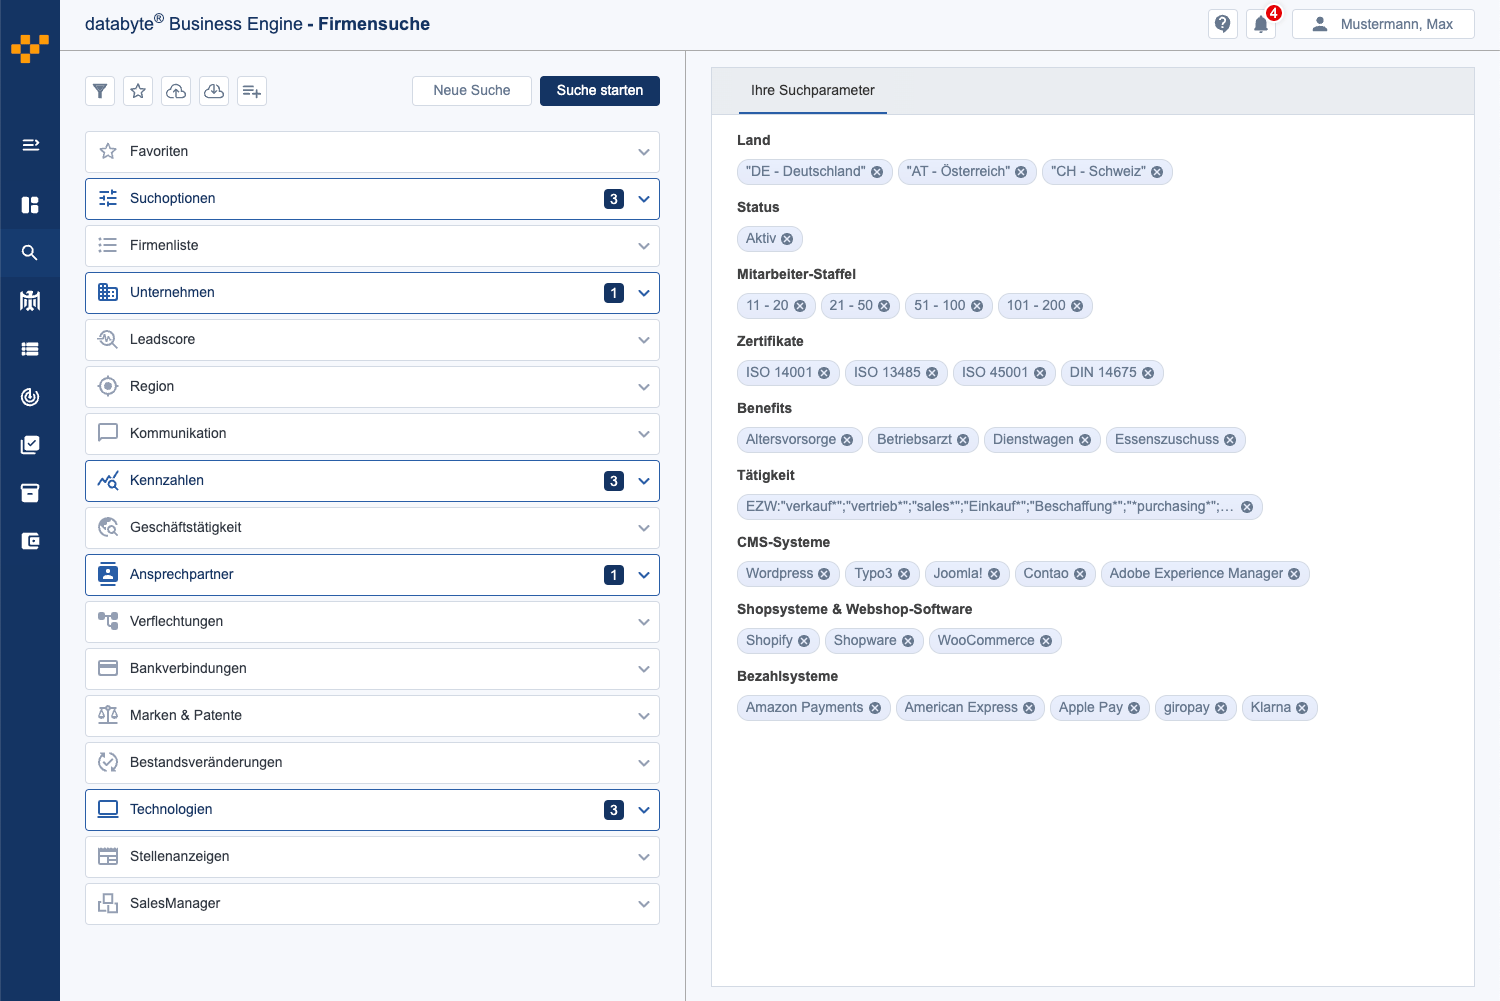The height and width of the screenshot is (1001, 1500).
Task: Click the cloud upload icon
Action: pyautogui.click(x=176, y=90)
